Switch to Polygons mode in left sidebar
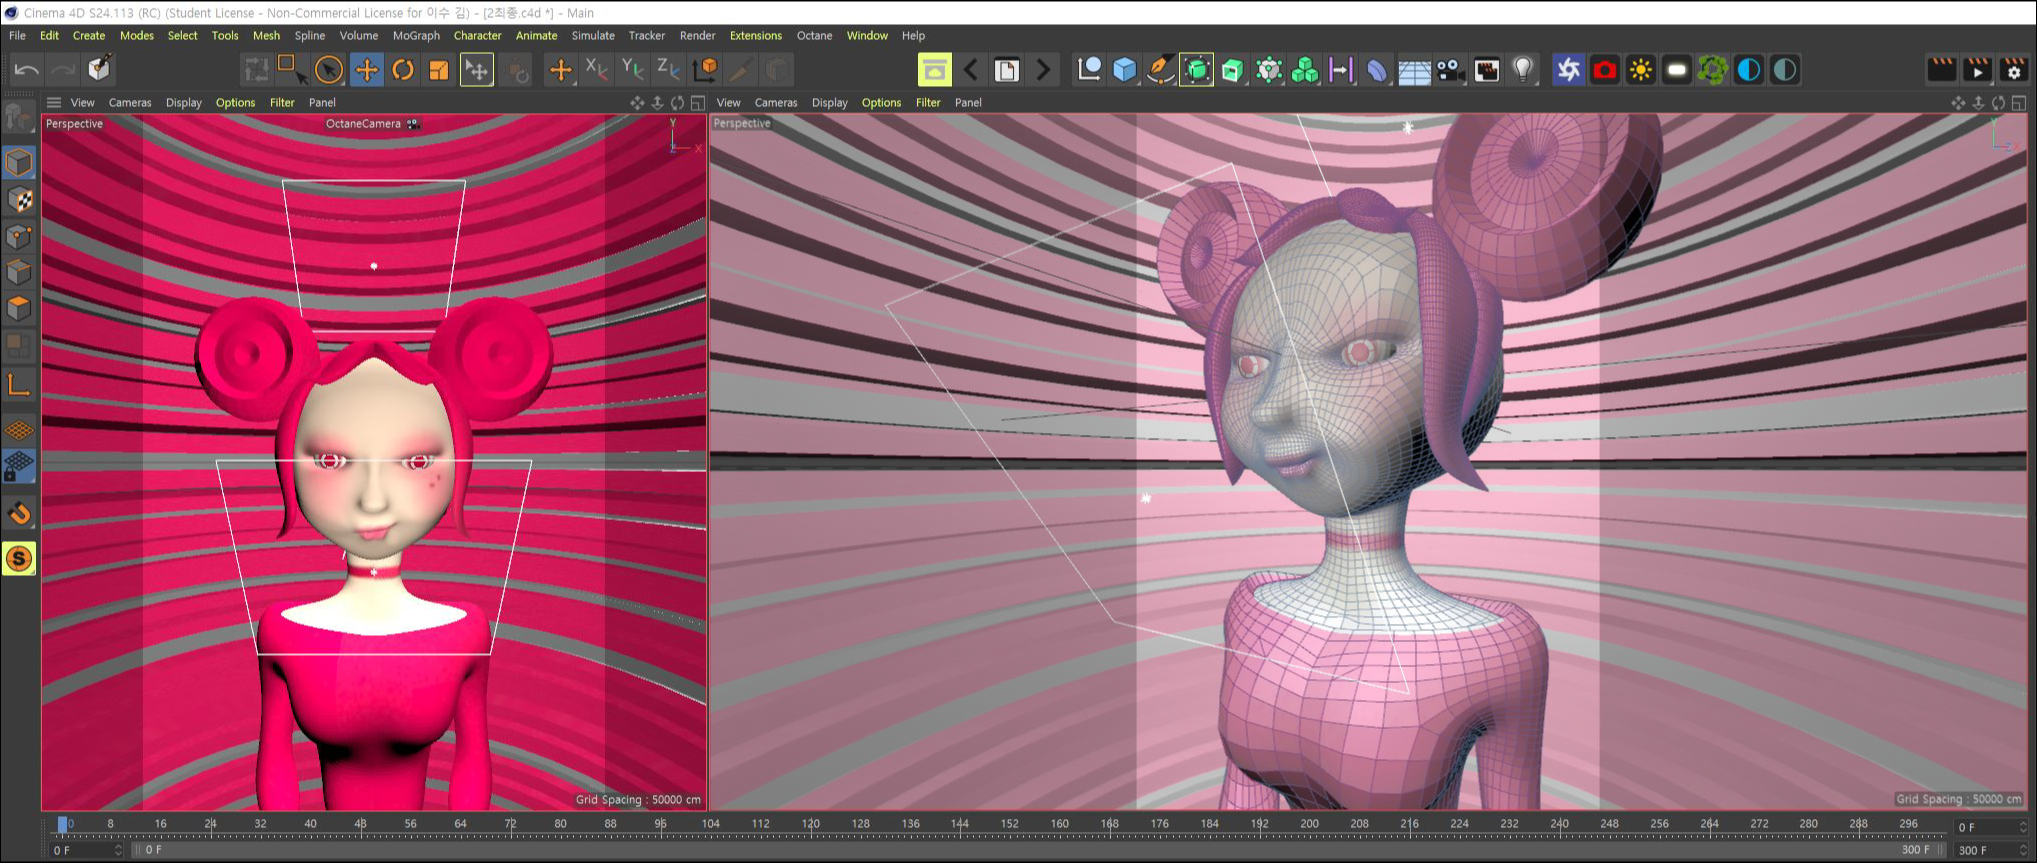This screenshot has width=2037, height=863. tap(19, 308)
